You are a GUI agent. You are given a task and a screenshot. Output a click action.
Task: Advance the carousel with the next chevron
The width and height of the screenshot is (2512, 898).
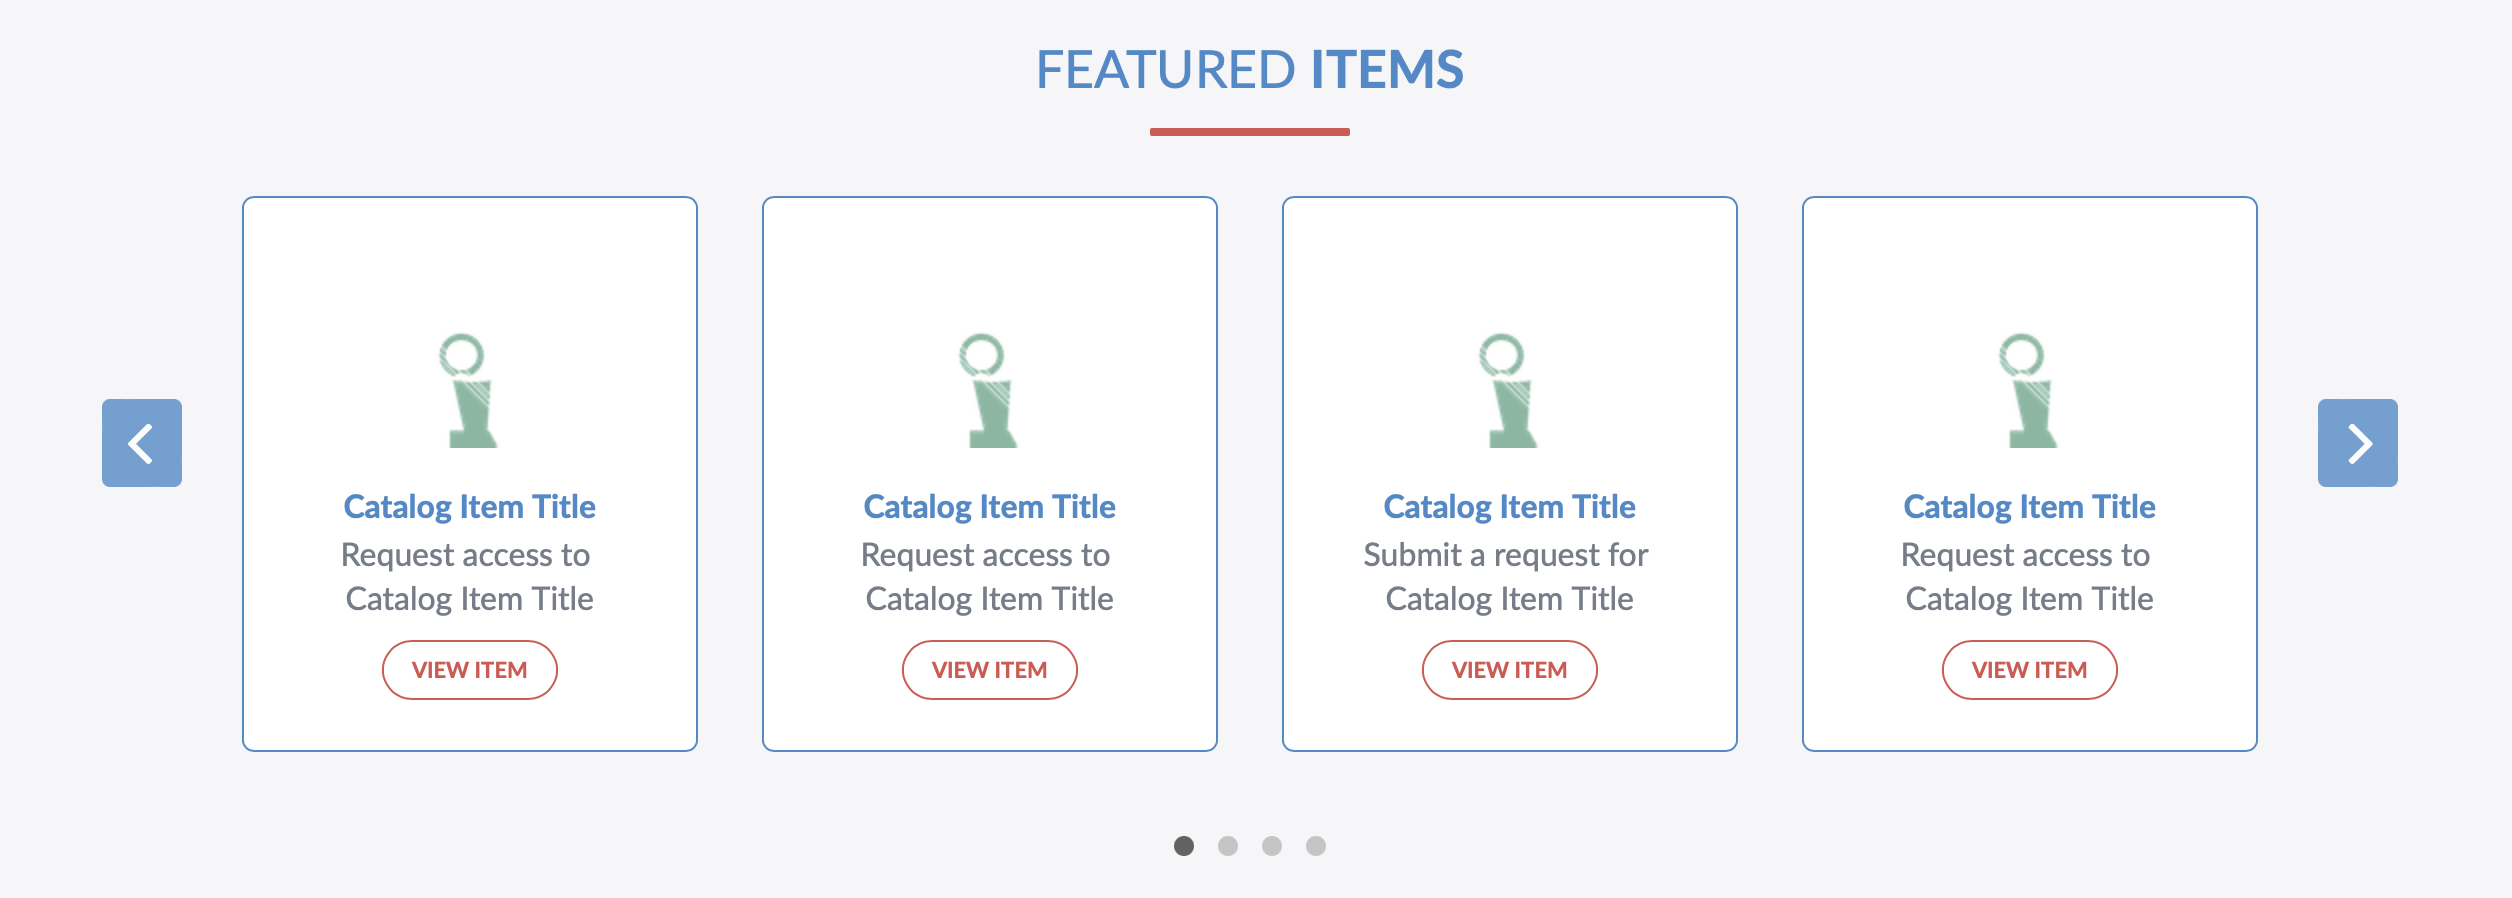(2360, 443)
